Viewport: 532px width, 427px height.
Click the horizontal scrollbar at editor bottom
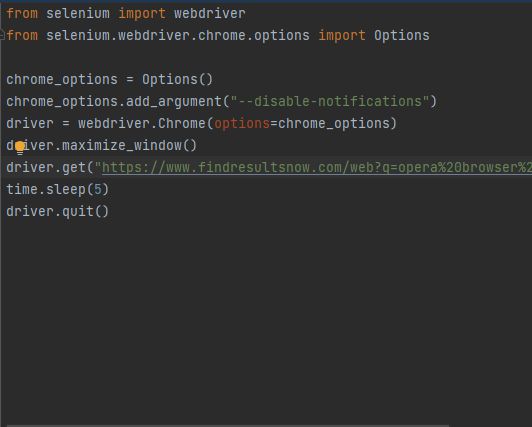[228, 425]
